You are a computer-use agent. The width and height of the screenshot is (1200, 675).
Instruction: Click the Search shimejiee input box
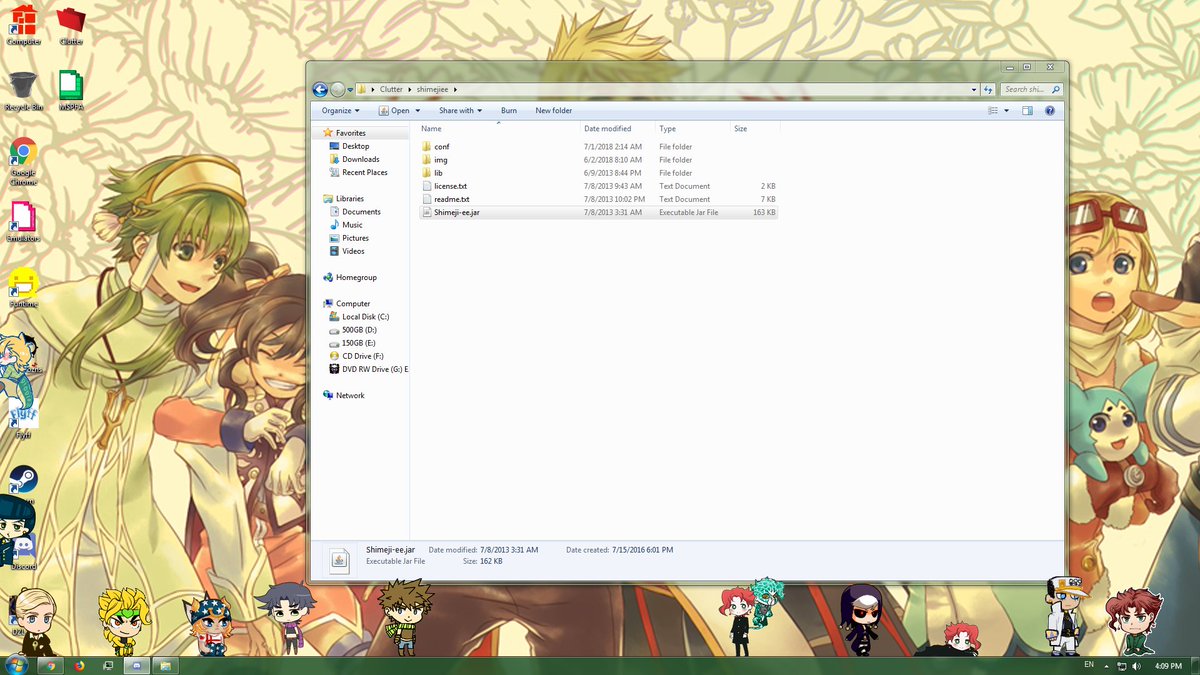(x=1029, y=90)
